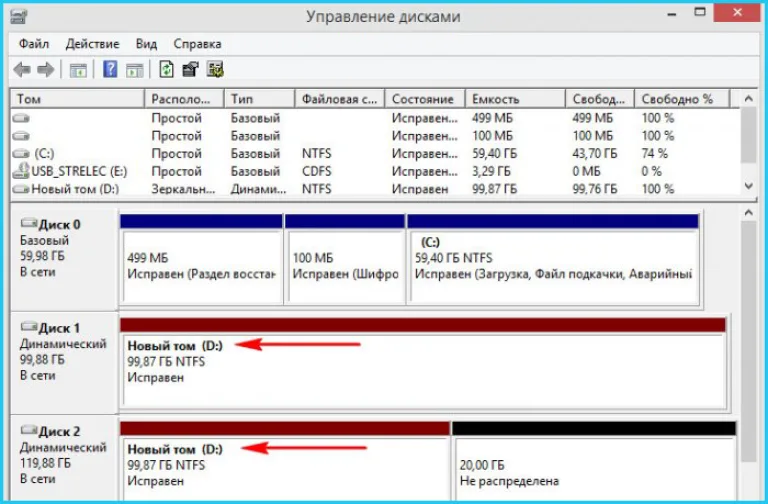Screen dimensions: 768x504
Task: Sort by the Располо... column header
Action: pos(185,99)
